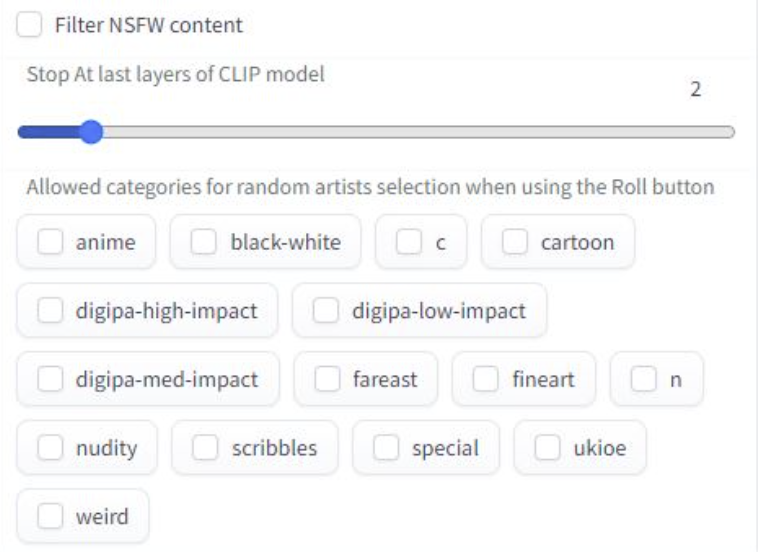Viewport: 758px width, 552px height.
Task: Toggle the digipa-low-impact checkbox
Action: pyautogui.click(x=326, y=311)
